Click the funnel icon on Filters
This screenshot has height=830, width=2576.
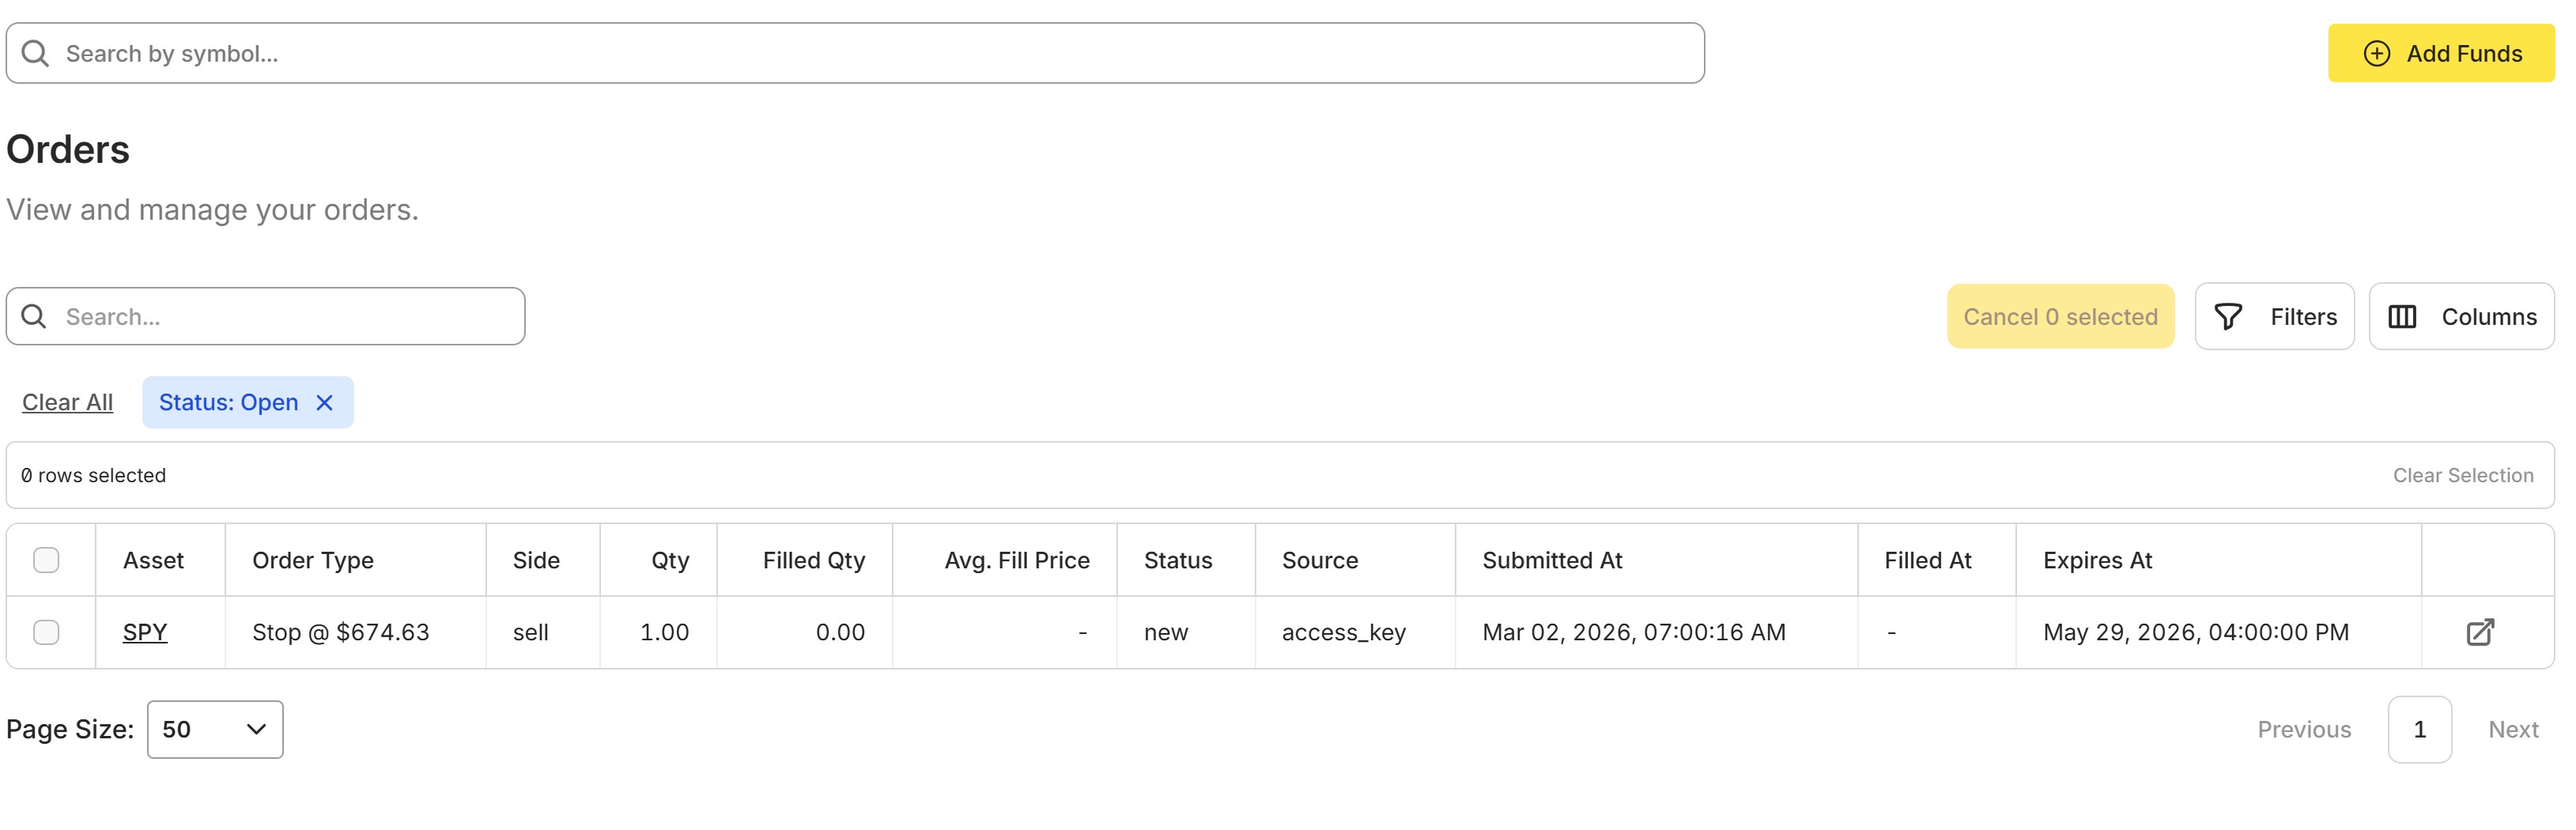pyautogui.click(x=2228, y=317)
